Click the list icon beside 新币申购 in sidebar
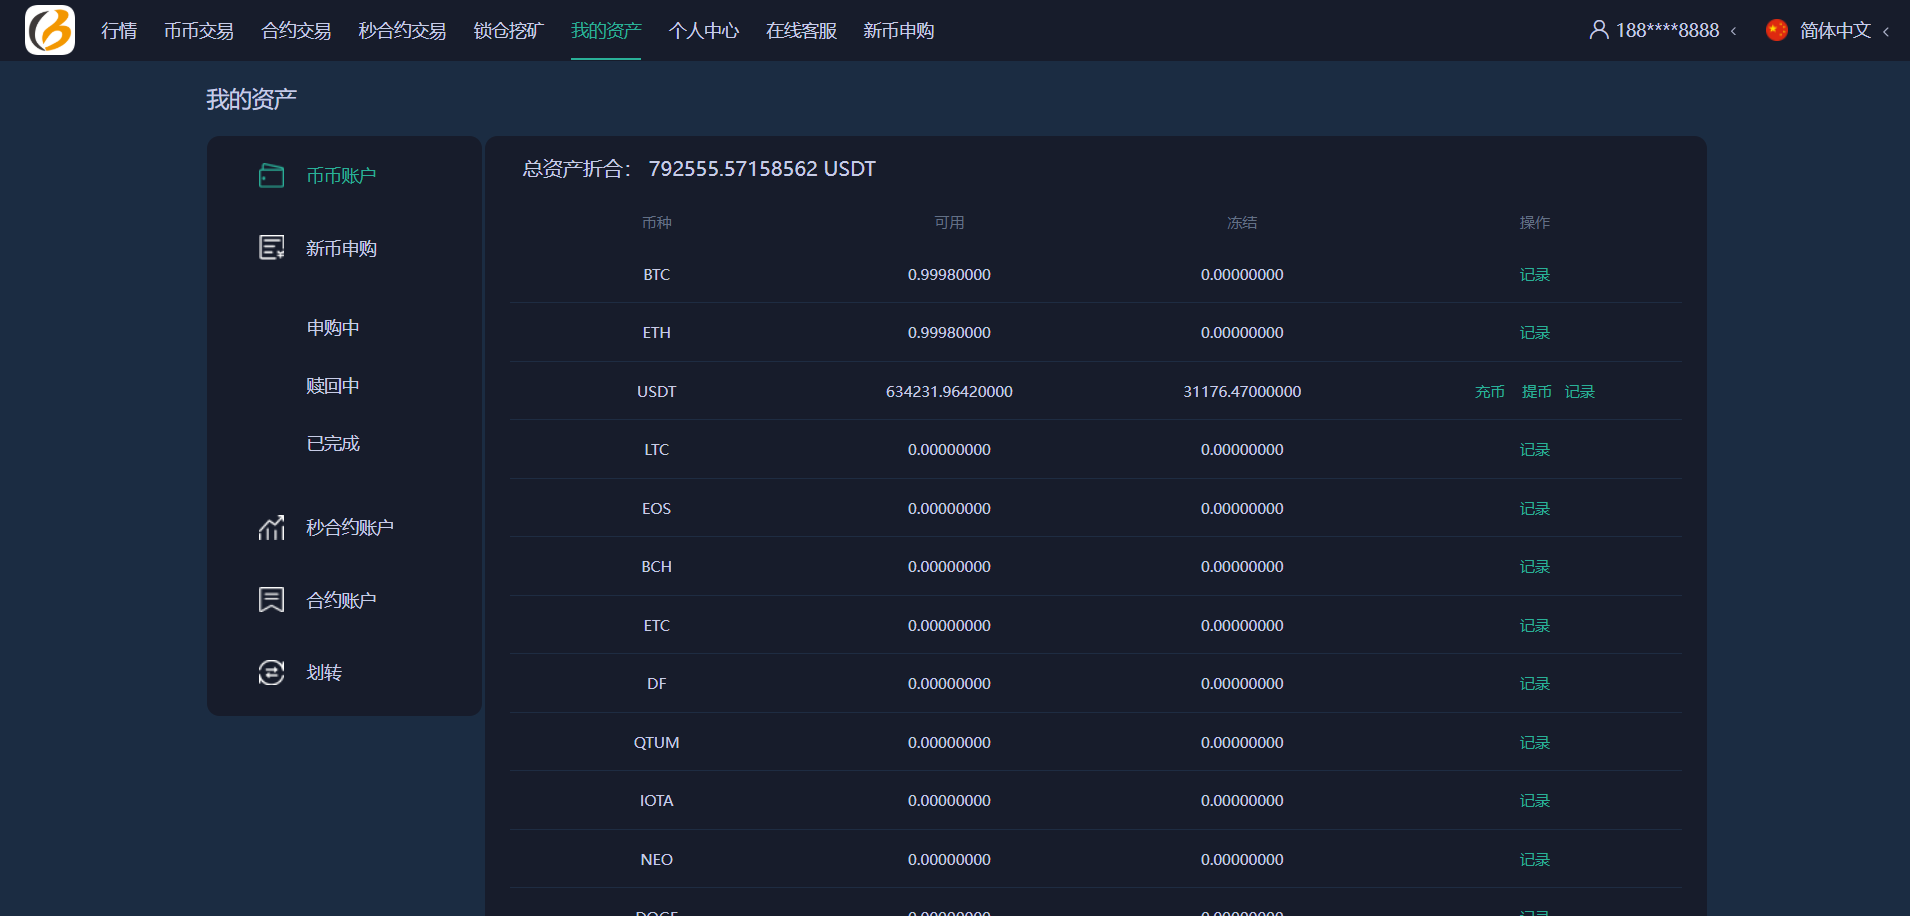Image resolution: width=1910 pixels, height=916 pixels. [x=271, y=248]
